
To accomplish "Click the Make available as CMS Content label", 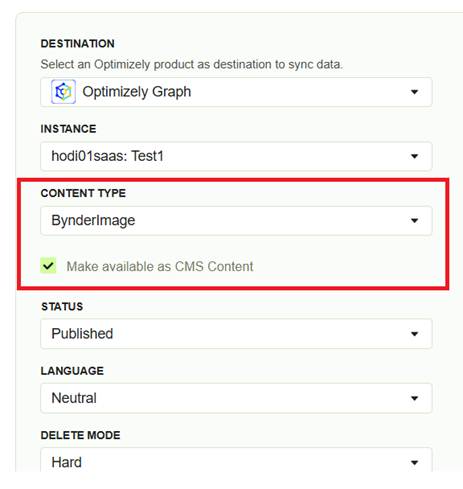I will tap(160, 266).
